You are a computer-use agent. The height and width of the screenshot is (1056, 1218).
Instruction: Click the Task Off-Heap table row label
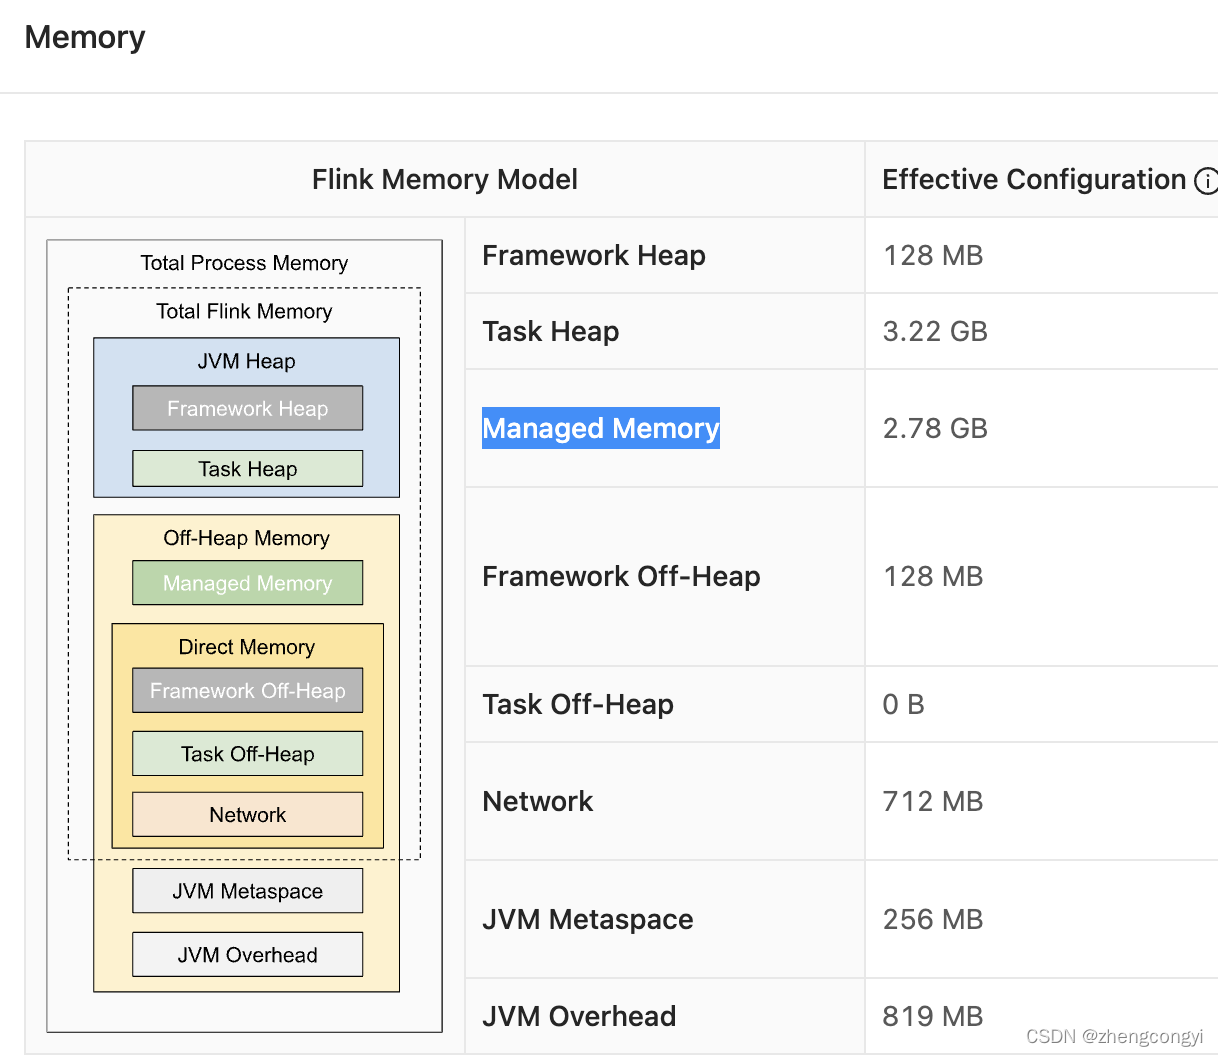pos(578,705)
